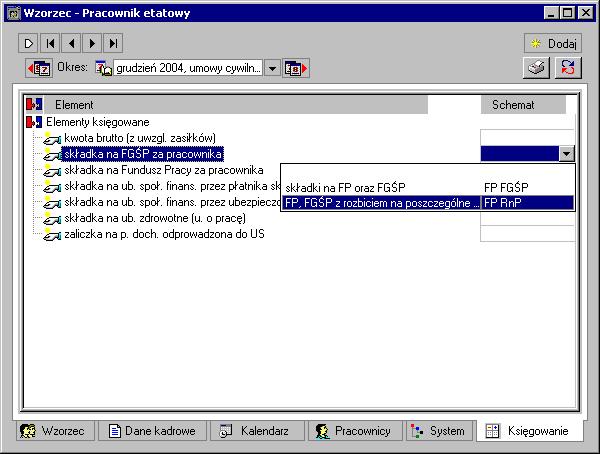This screenshot has width=600, height=454.
Task: Select składka finans. przez ubezpieczonego row
Action: [172, 202]
